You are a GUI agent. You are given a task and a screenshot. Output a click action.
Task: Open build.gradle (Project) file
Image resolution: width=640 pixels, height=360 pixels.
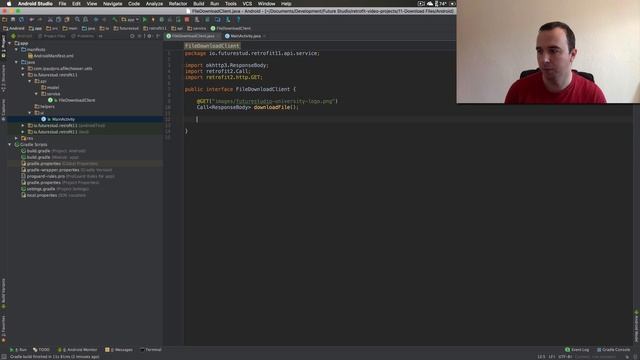click(x=53, y=151)
